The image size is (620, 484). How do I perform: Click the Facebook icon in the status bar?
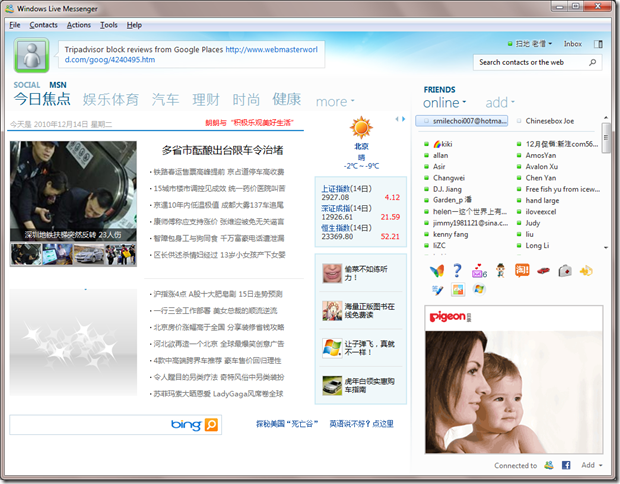click(566, 465)
